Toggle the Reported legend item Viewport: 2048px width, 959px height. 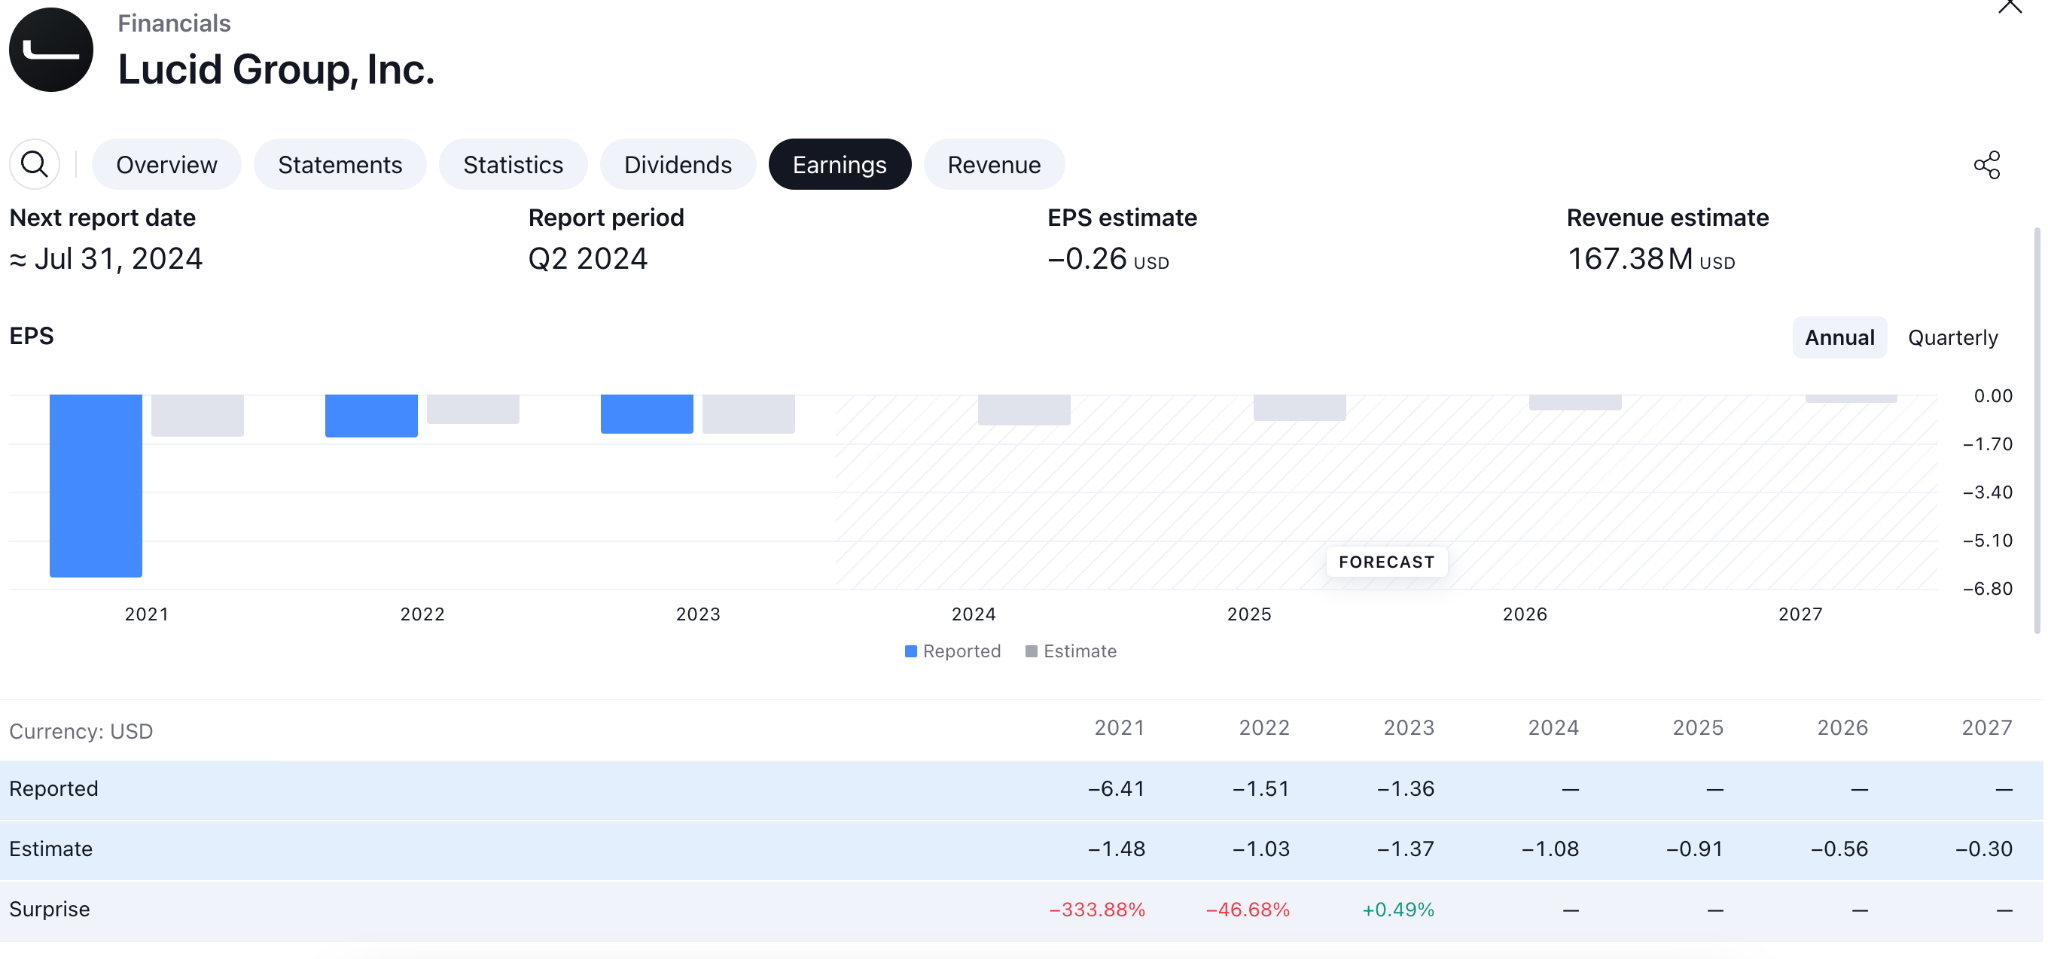pyautogui.click(x=953, y=651)
